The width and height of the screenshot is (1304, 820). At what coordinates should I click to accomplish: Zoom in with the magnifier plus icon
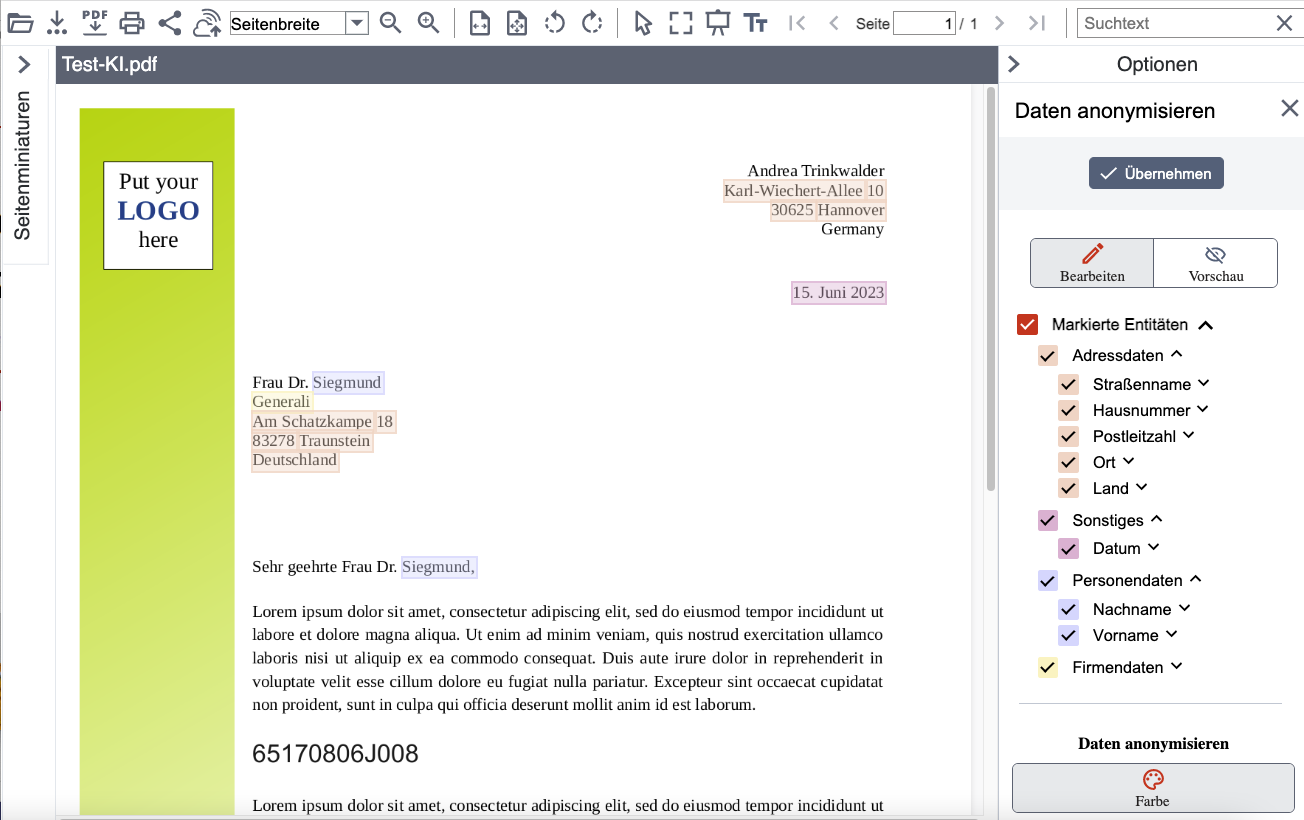[429, 23]
